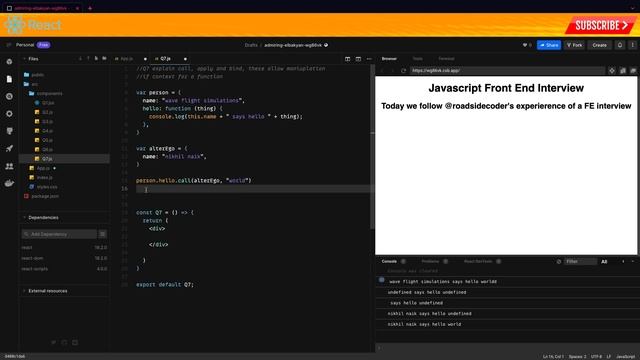This screenshot has height=360, width=640.
Task: Click the SUBSCRIBE banner button
Action: [600, 26]
